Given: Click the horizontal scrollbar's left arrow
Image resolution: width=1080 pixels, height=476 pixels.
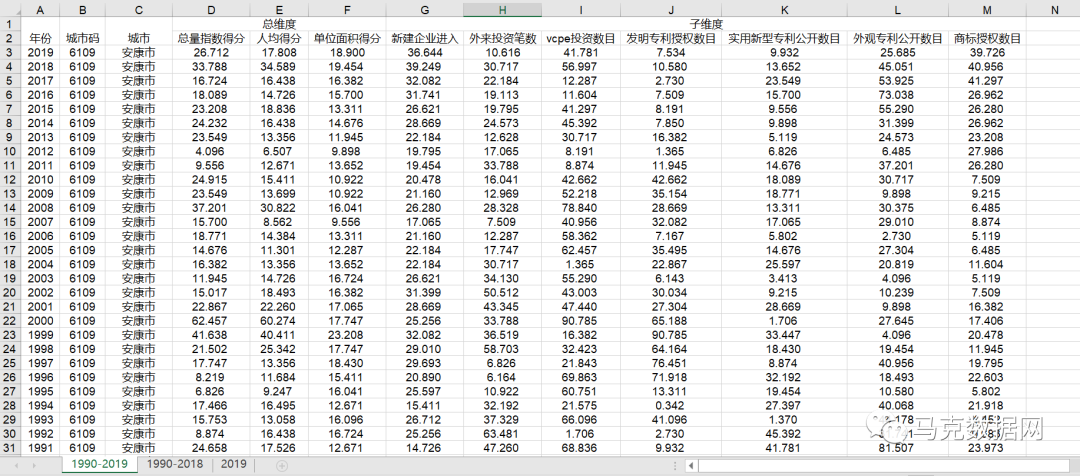Looking at the screenshot, I should coord(691,465).
